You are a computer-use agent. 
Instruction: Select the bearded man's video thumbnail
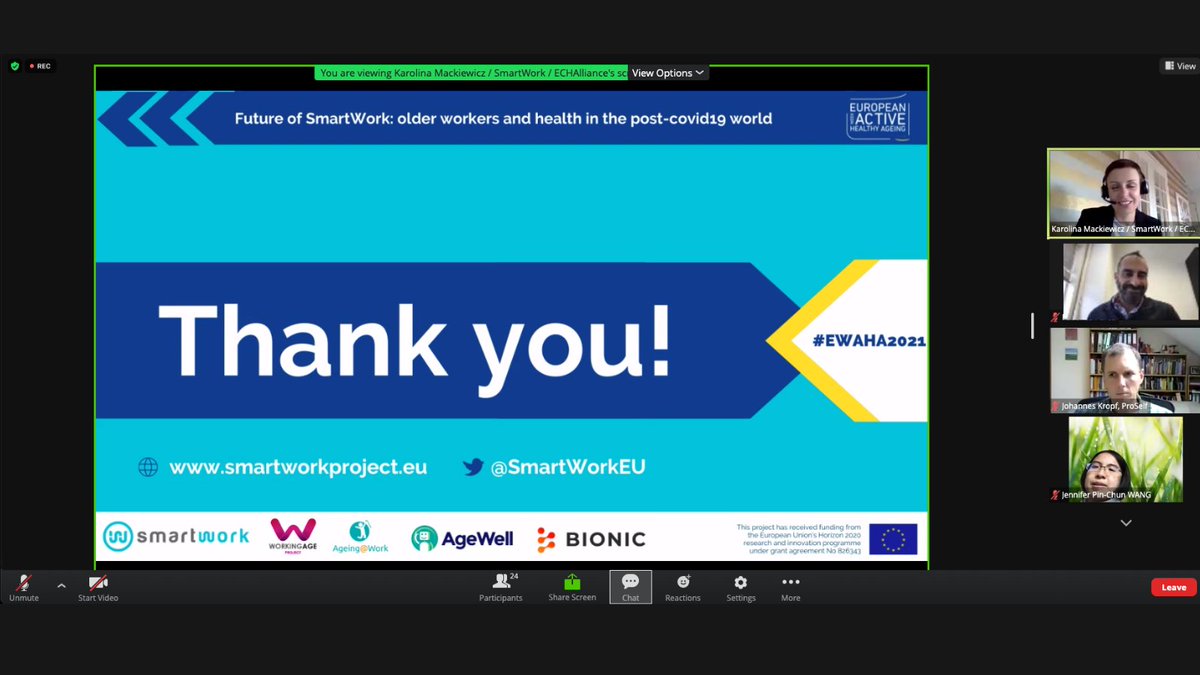point(1131,282)
